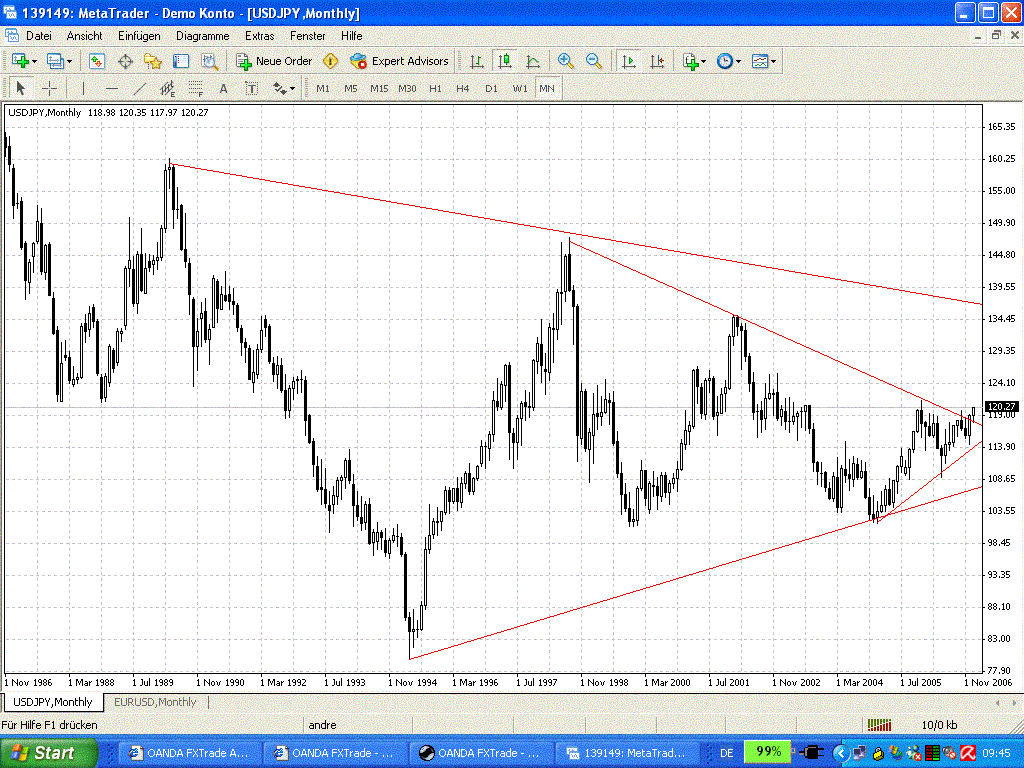Click the zoom in magnifier icon
Screen dimensions: 1024x768
tap(566, 61)
